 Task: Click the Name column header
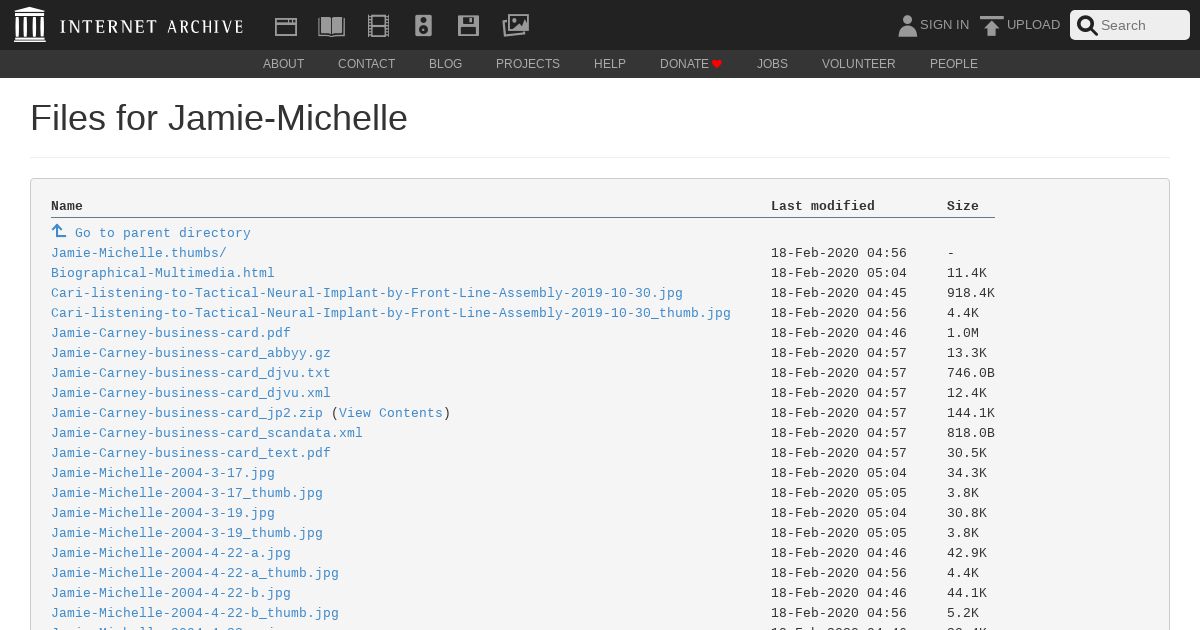click(67, 206)
